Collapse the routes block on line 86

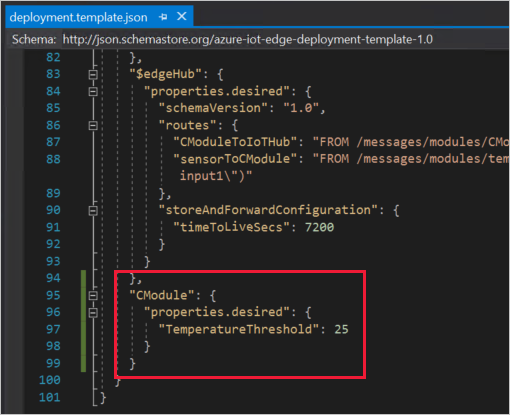point(93,126)
